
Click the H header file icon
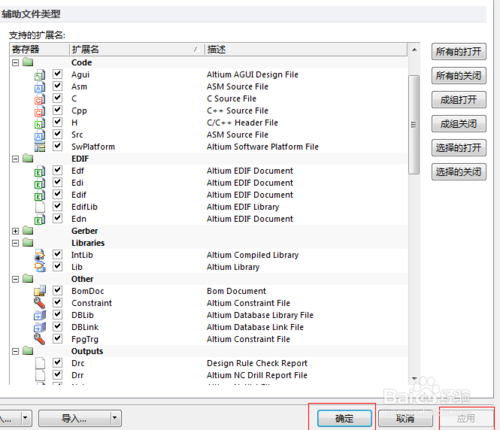(x=40, y=123)
